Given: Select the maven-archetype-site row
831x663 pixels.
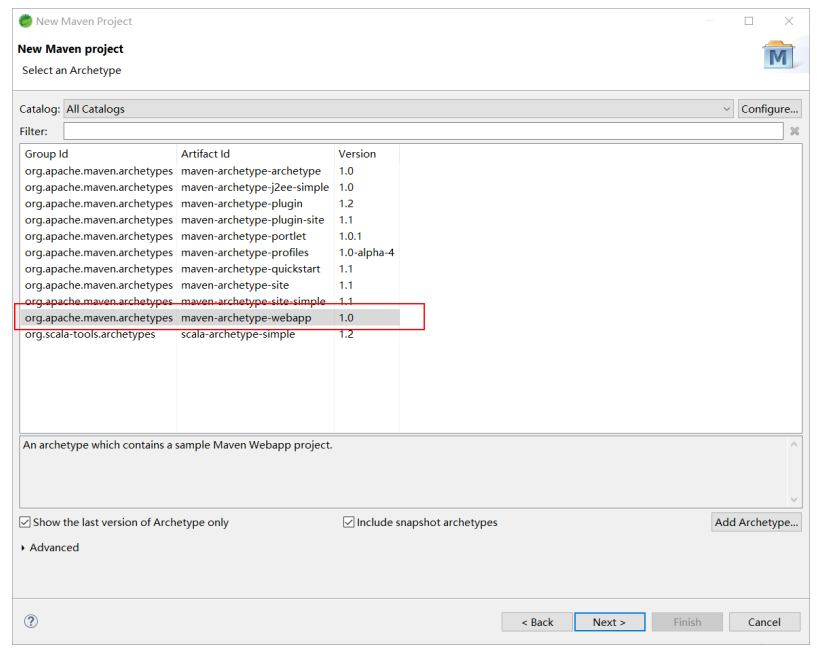Looking at the screenshot, I should click(x=211, y=285).
